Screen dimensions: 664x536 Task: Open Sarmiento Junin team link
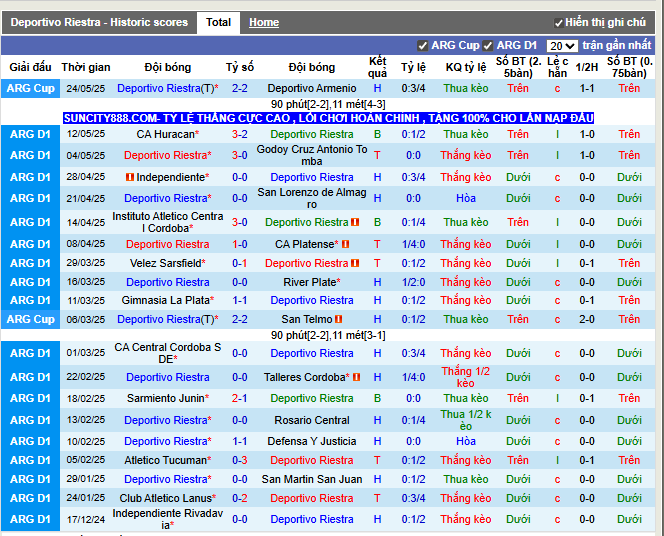[x=168, y=398]
